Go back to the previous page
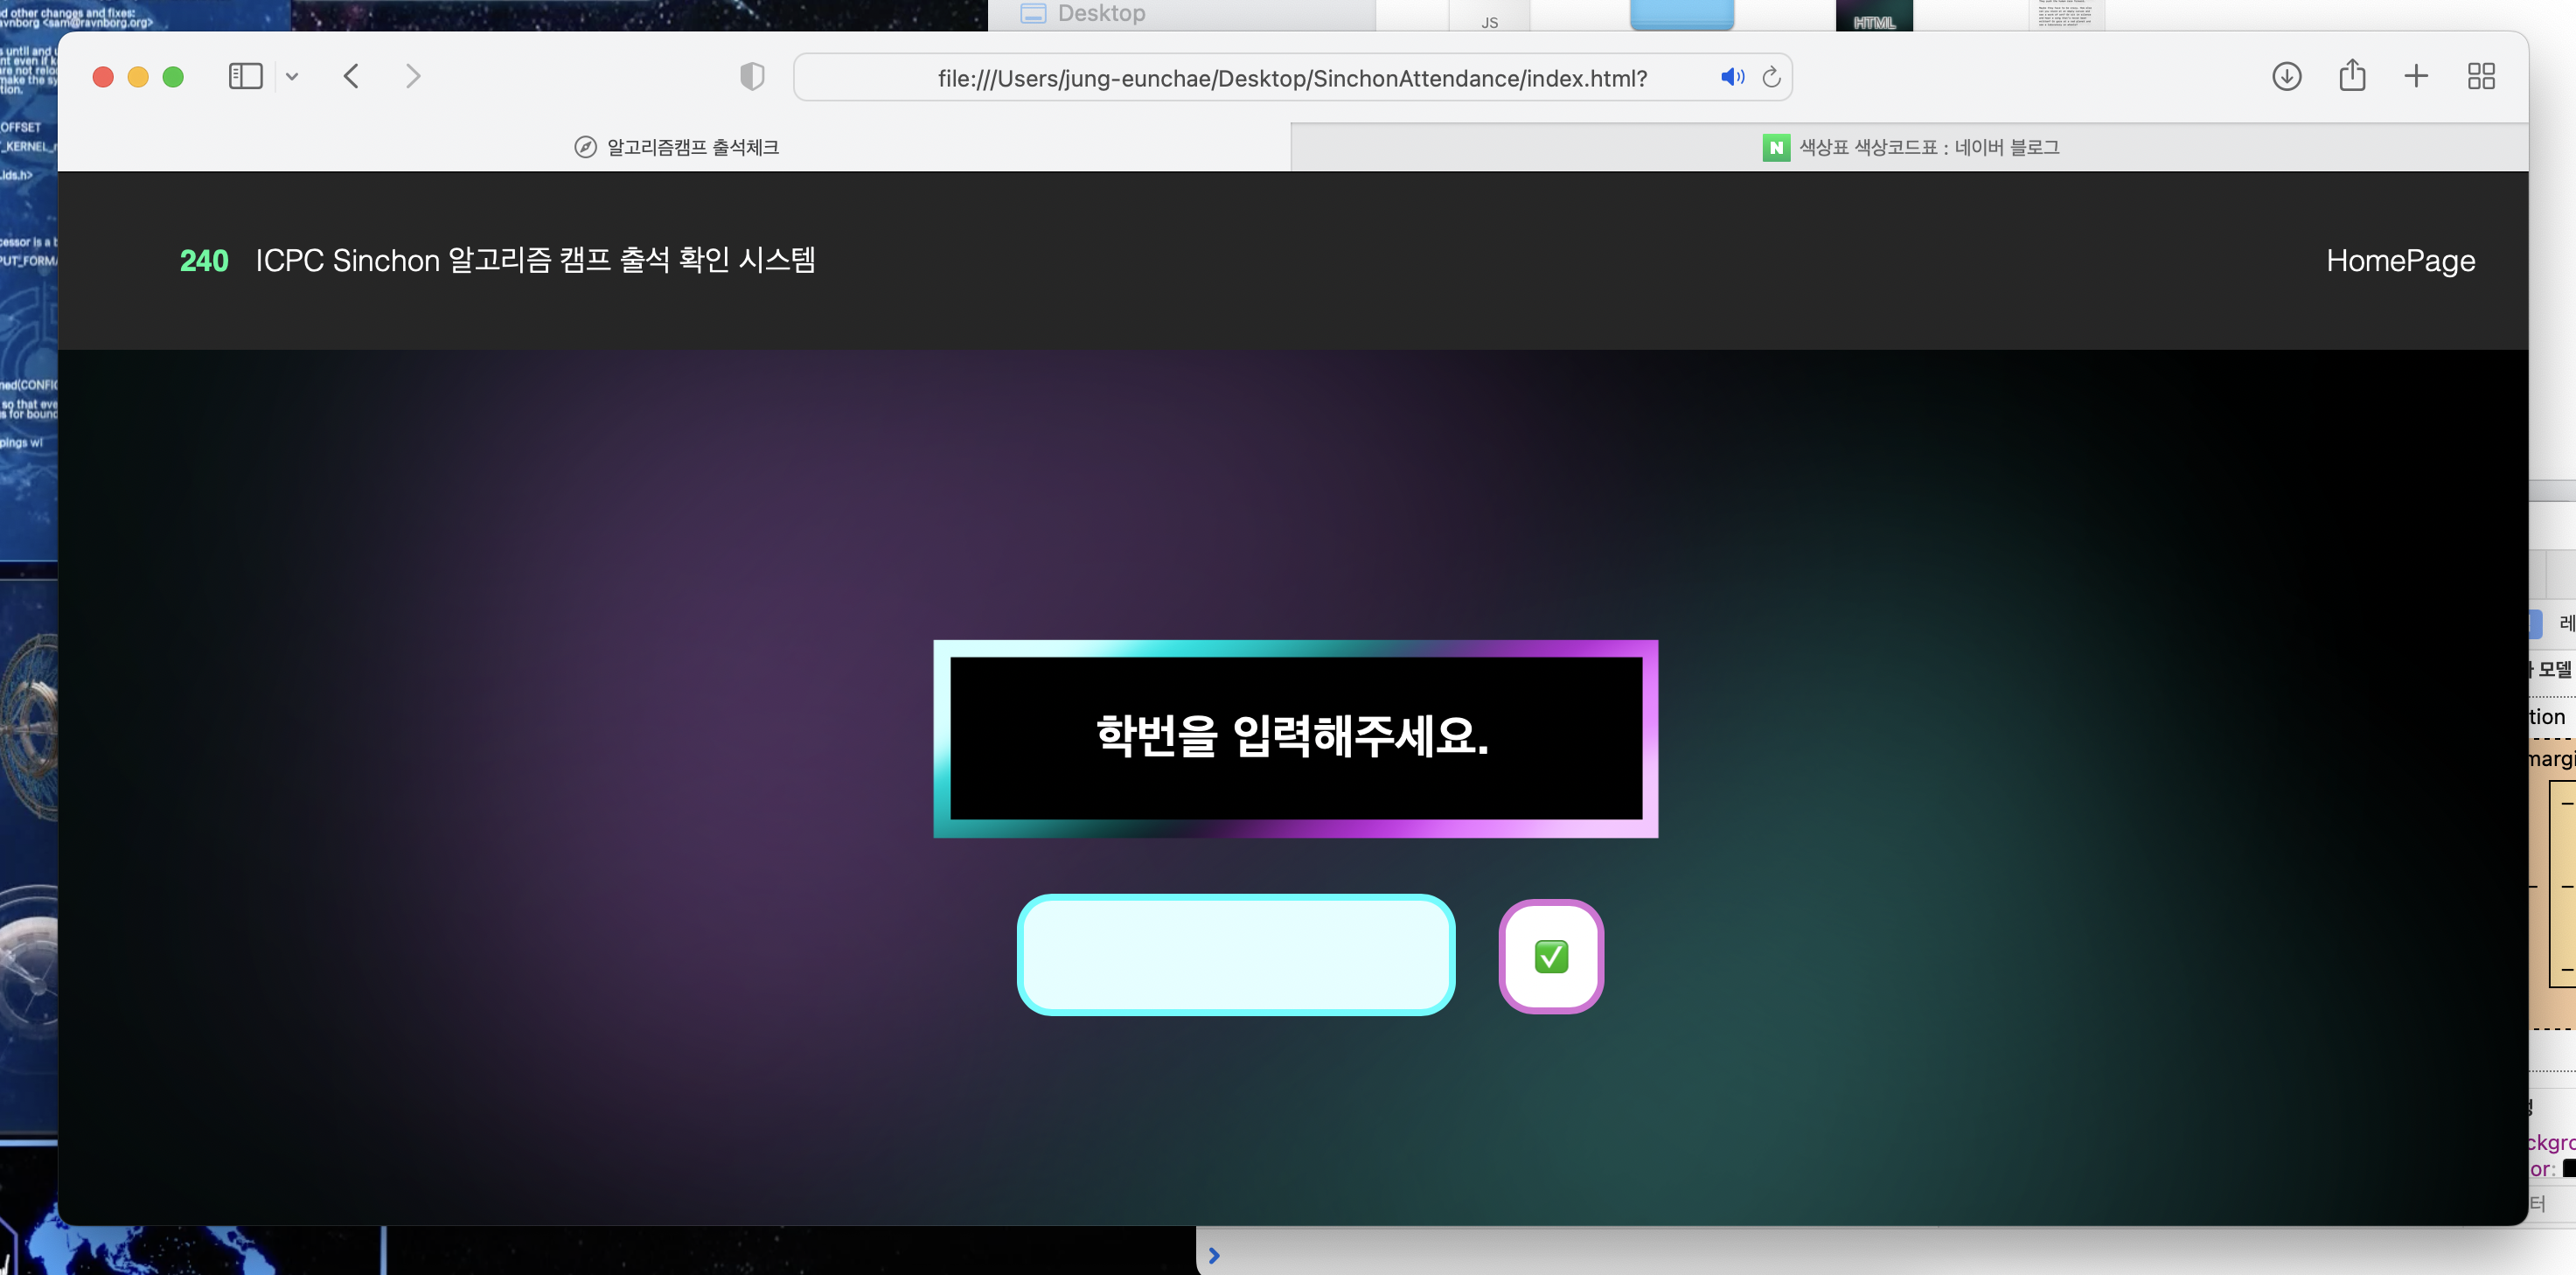Viewport: 2576px width, 1275px height. click(x=351, y=76)
